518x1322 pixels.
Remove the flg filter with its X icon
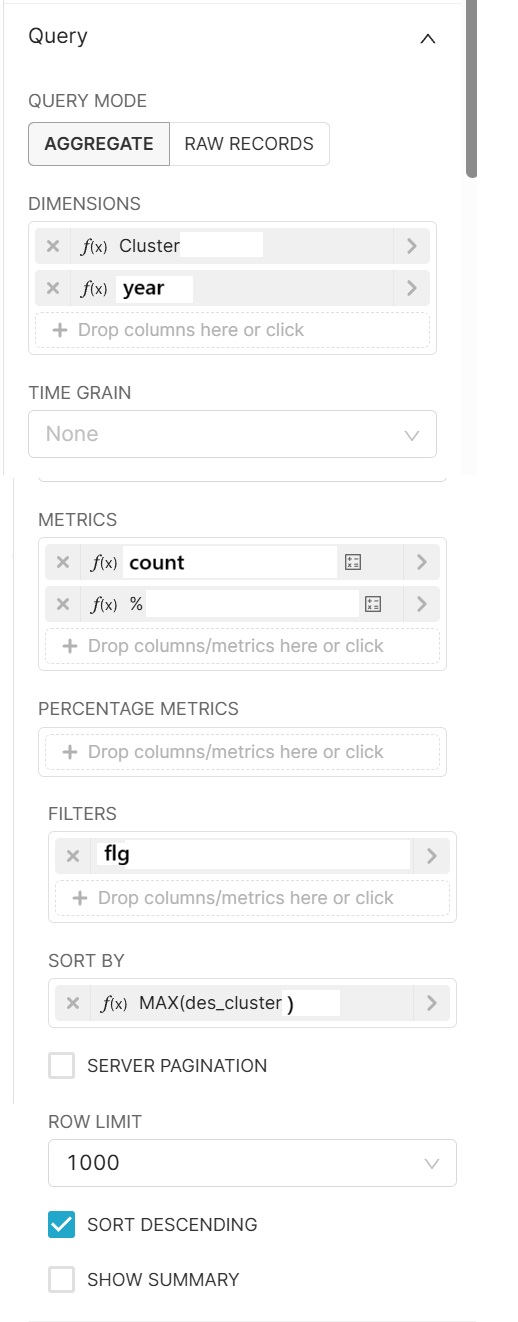tap(73, 856)
